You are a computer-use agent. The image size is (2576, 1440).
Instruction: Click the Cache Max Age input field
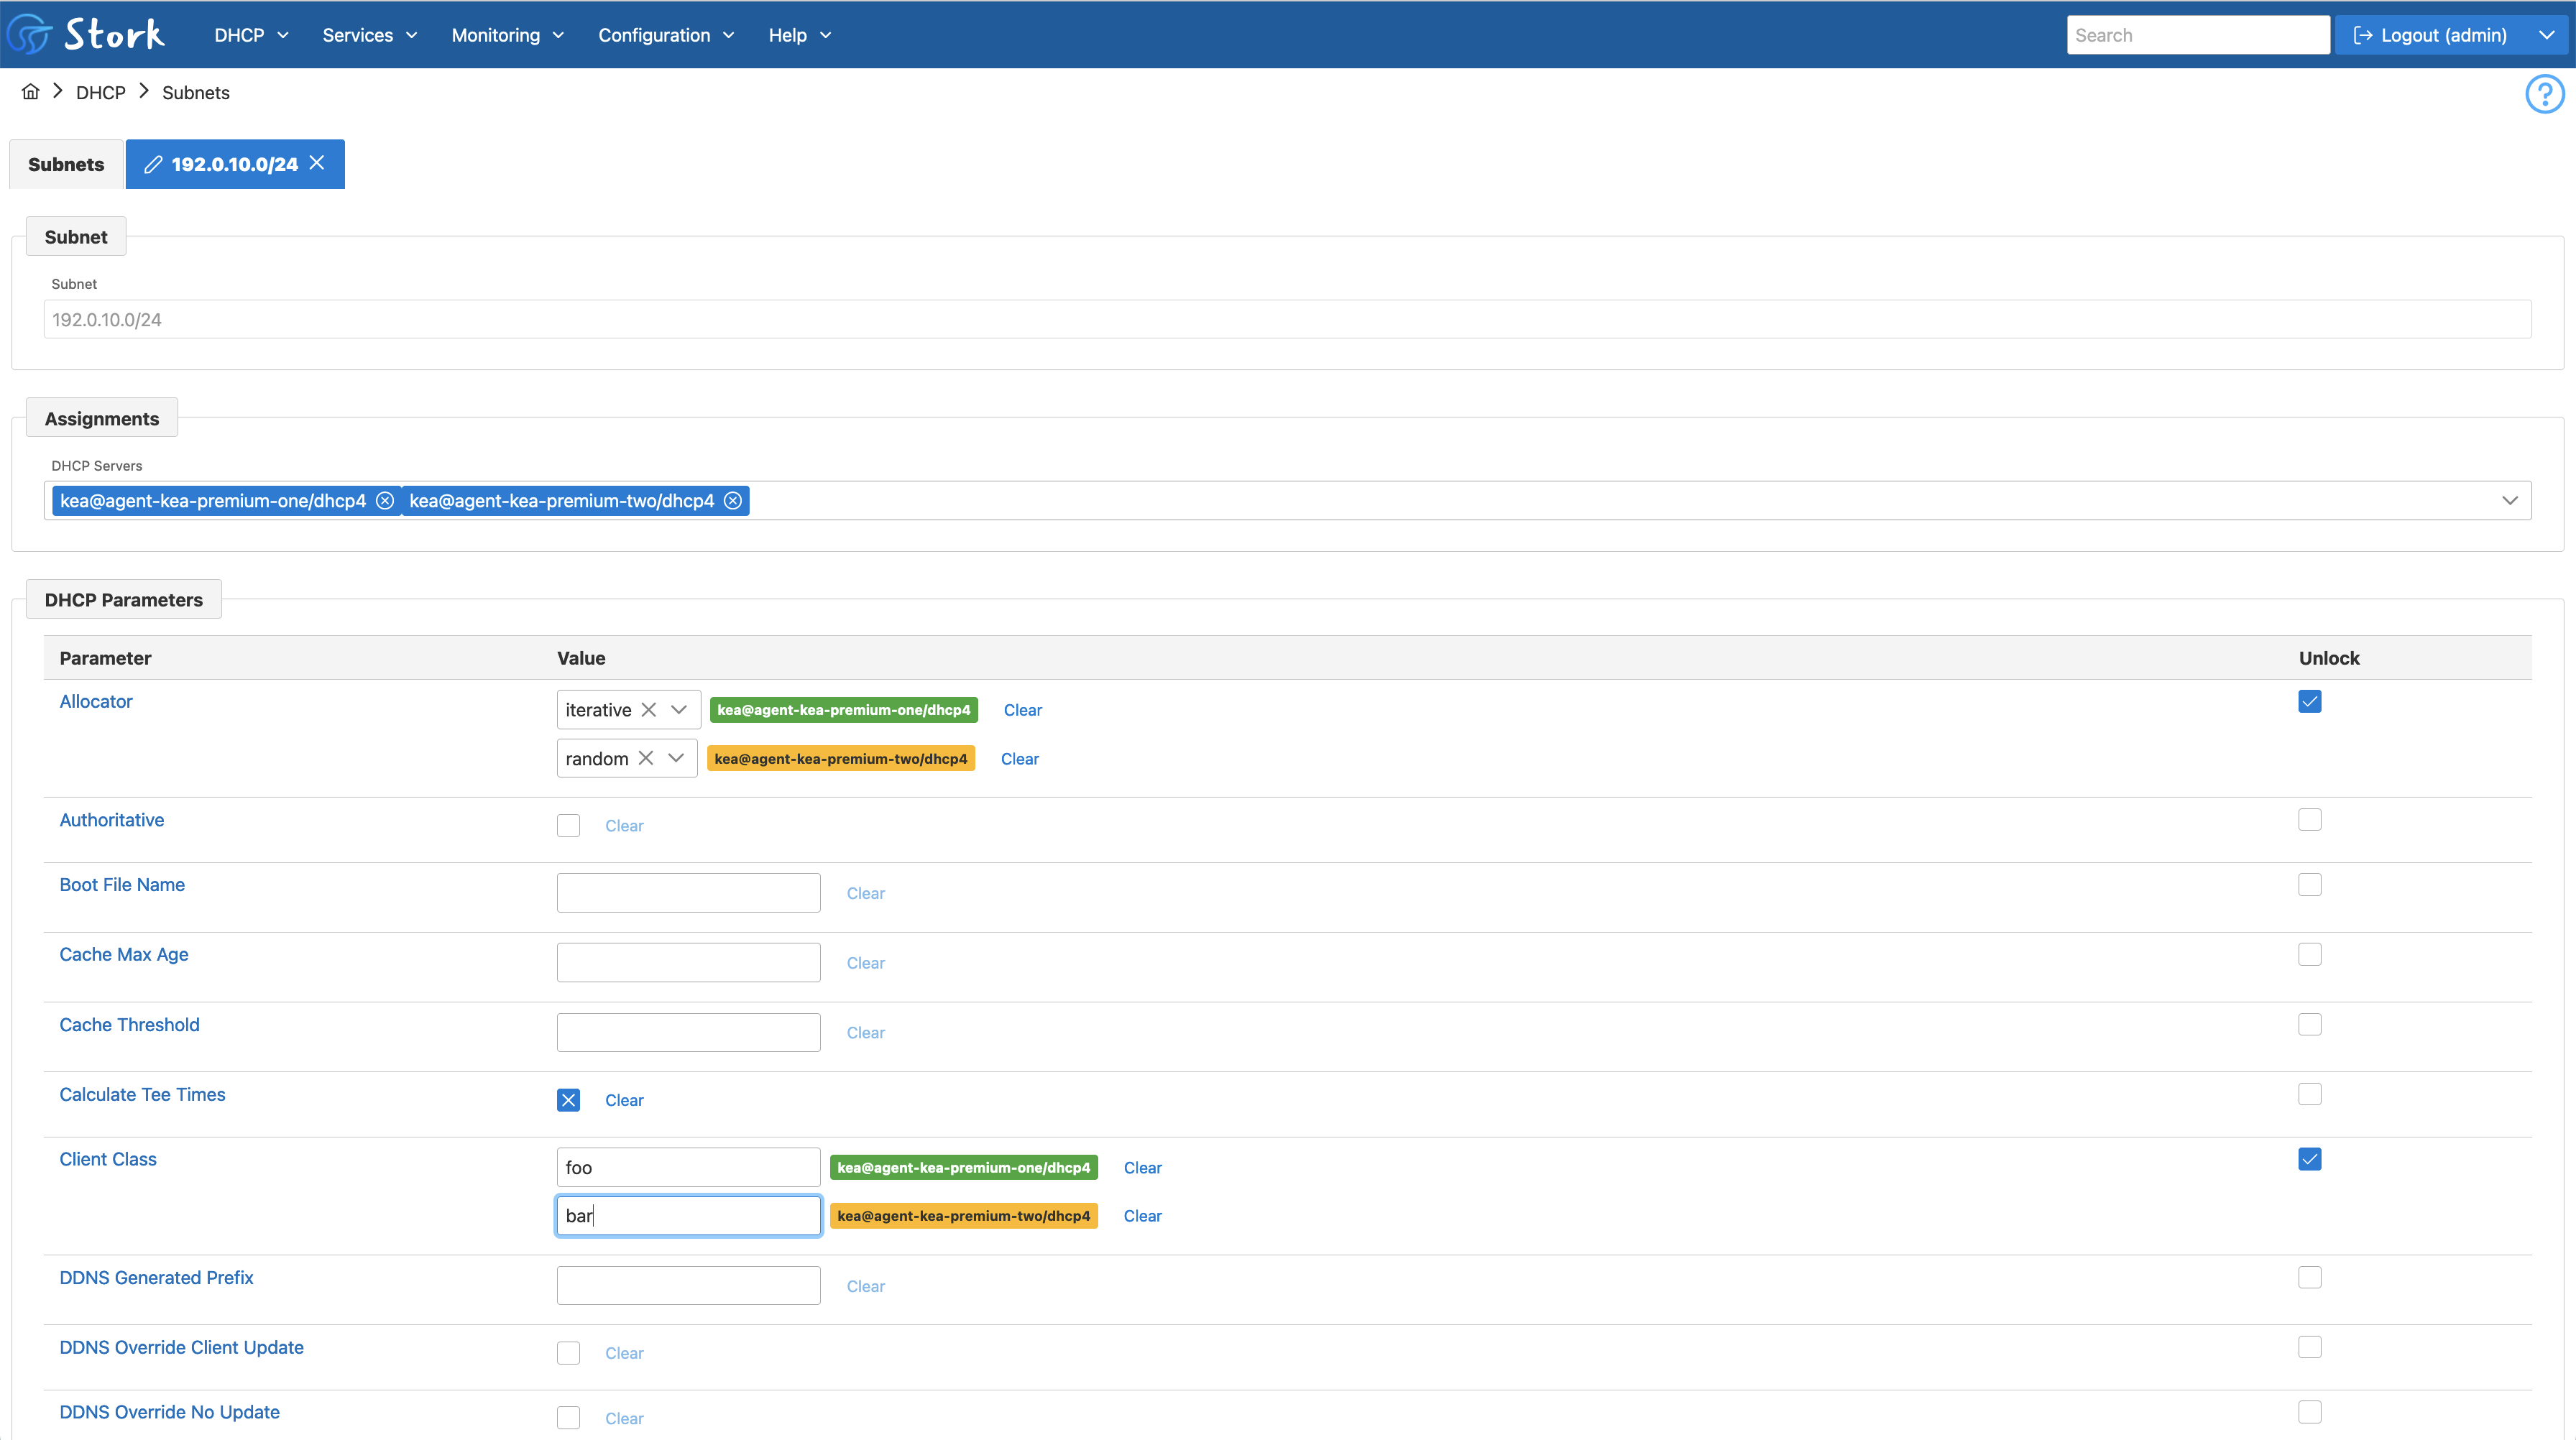click(688, 963)
